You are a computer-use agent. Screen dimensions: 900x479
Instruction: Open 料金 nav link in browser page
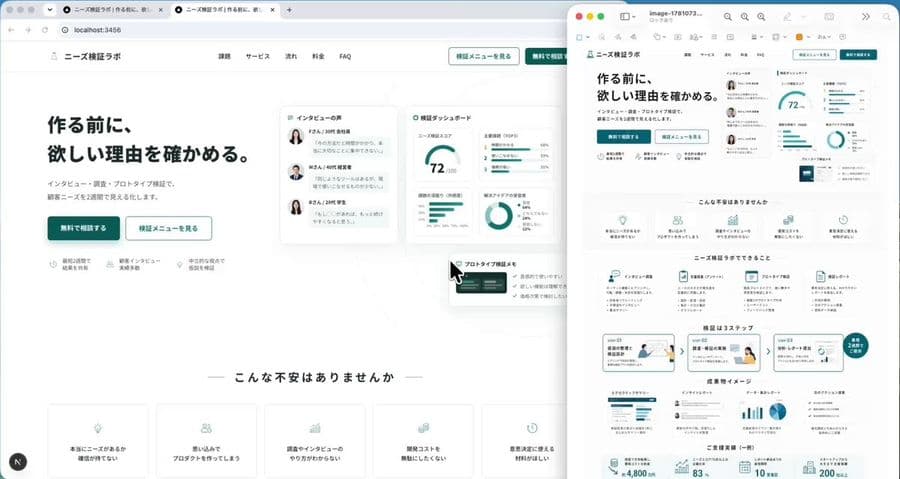point(319,56)
